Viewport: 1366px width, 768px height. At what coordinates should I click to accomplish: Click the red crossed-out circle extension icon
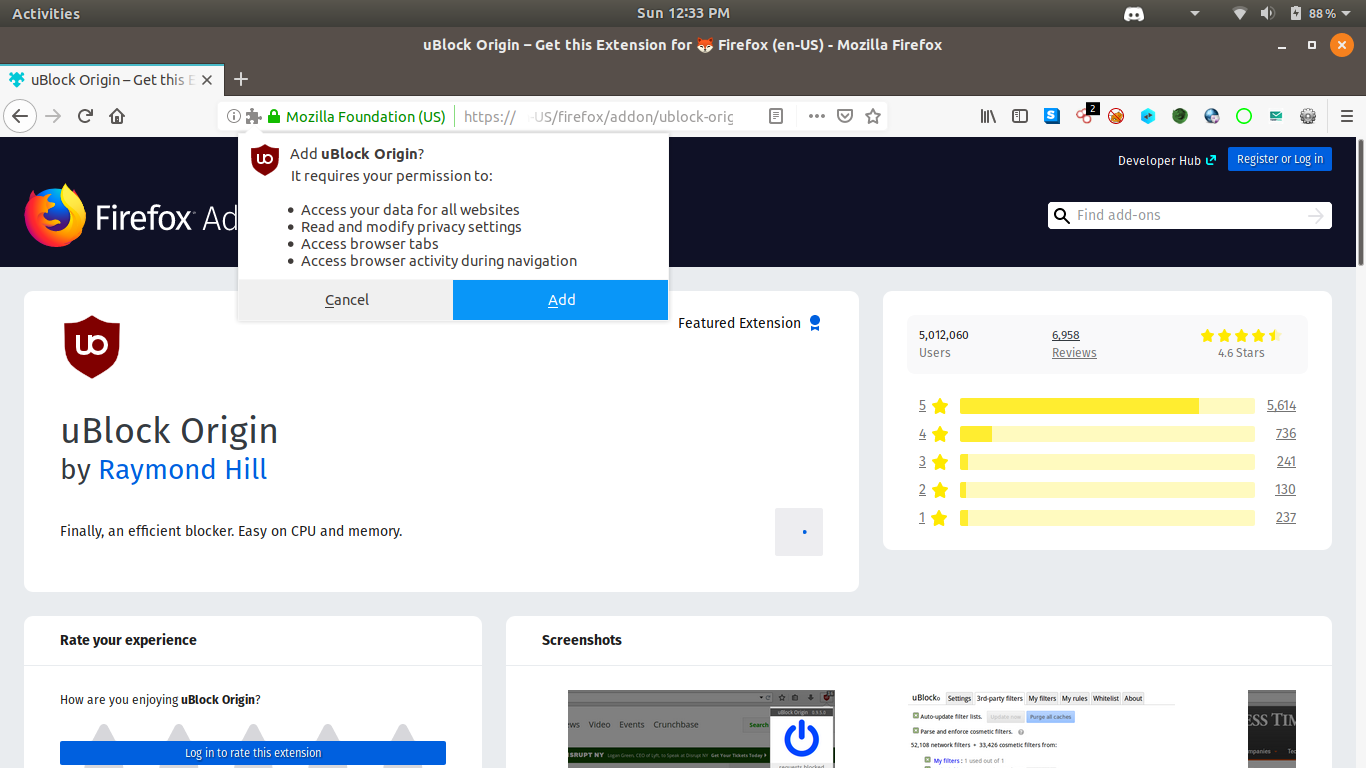tap(1116, 116)
